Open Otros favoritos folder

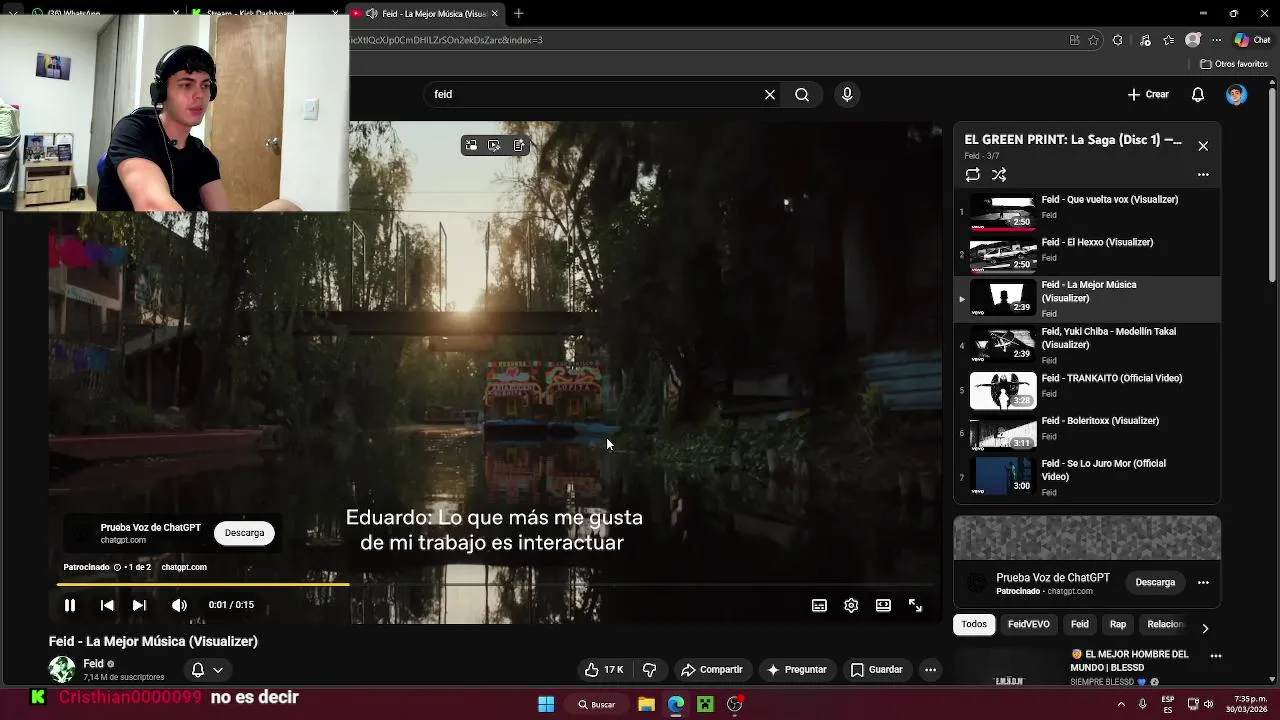tap(1234, 64)
